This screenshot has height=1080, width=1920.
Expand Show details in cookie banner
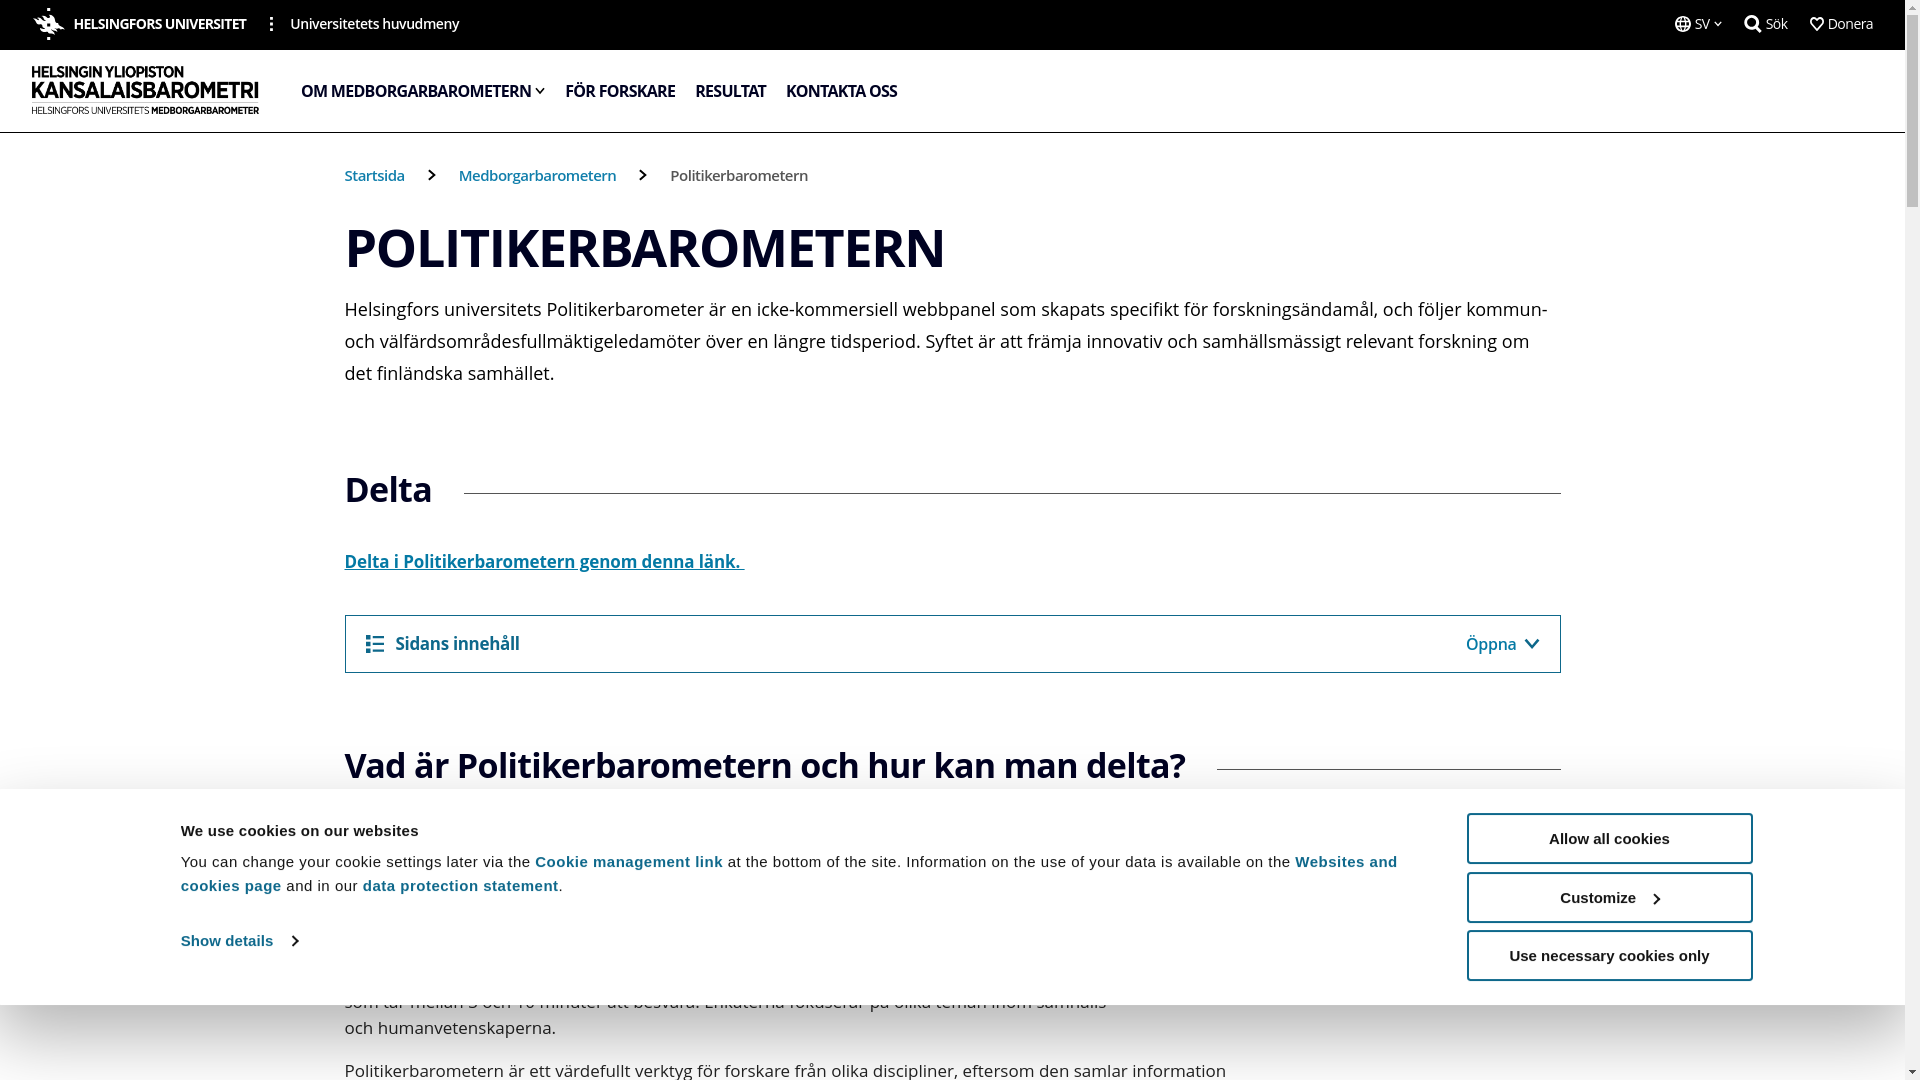[239, 941]
